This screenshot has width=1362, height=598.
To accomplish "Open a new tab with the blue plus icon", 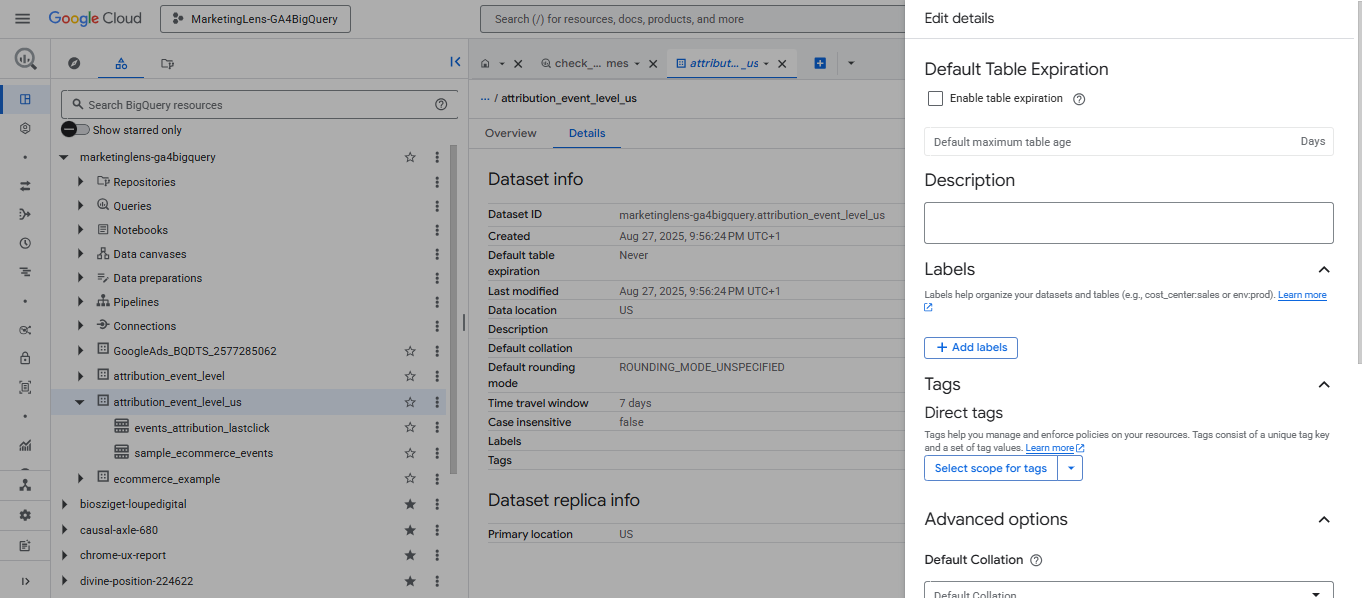I will [x=819, y=62].
